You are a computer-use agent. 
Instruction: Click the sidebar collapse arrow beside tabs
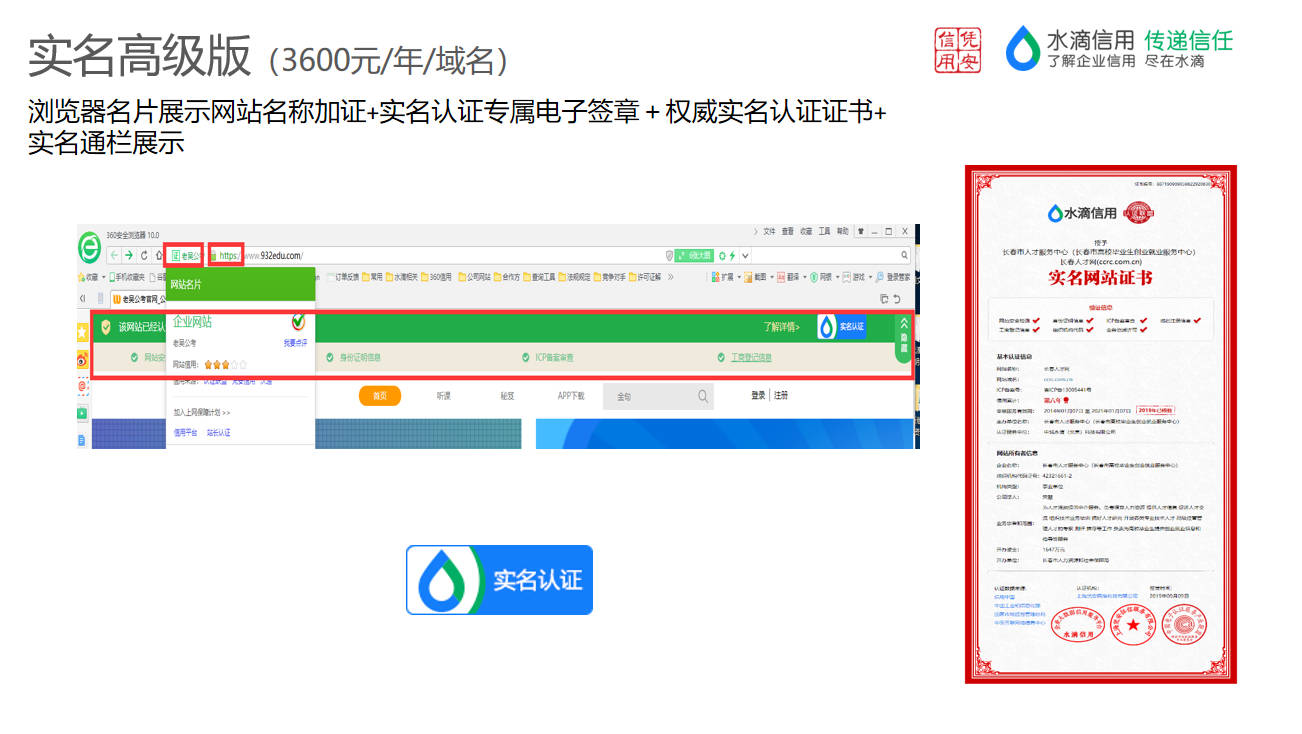tap(82, 299)
